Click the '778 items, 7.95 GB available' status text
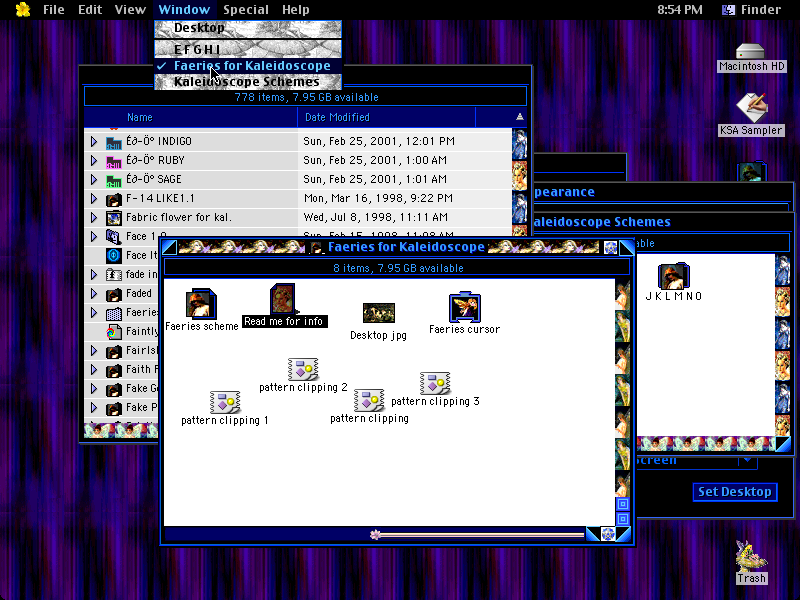This screenshot has height=600, width=800. [x=306, y=97]
